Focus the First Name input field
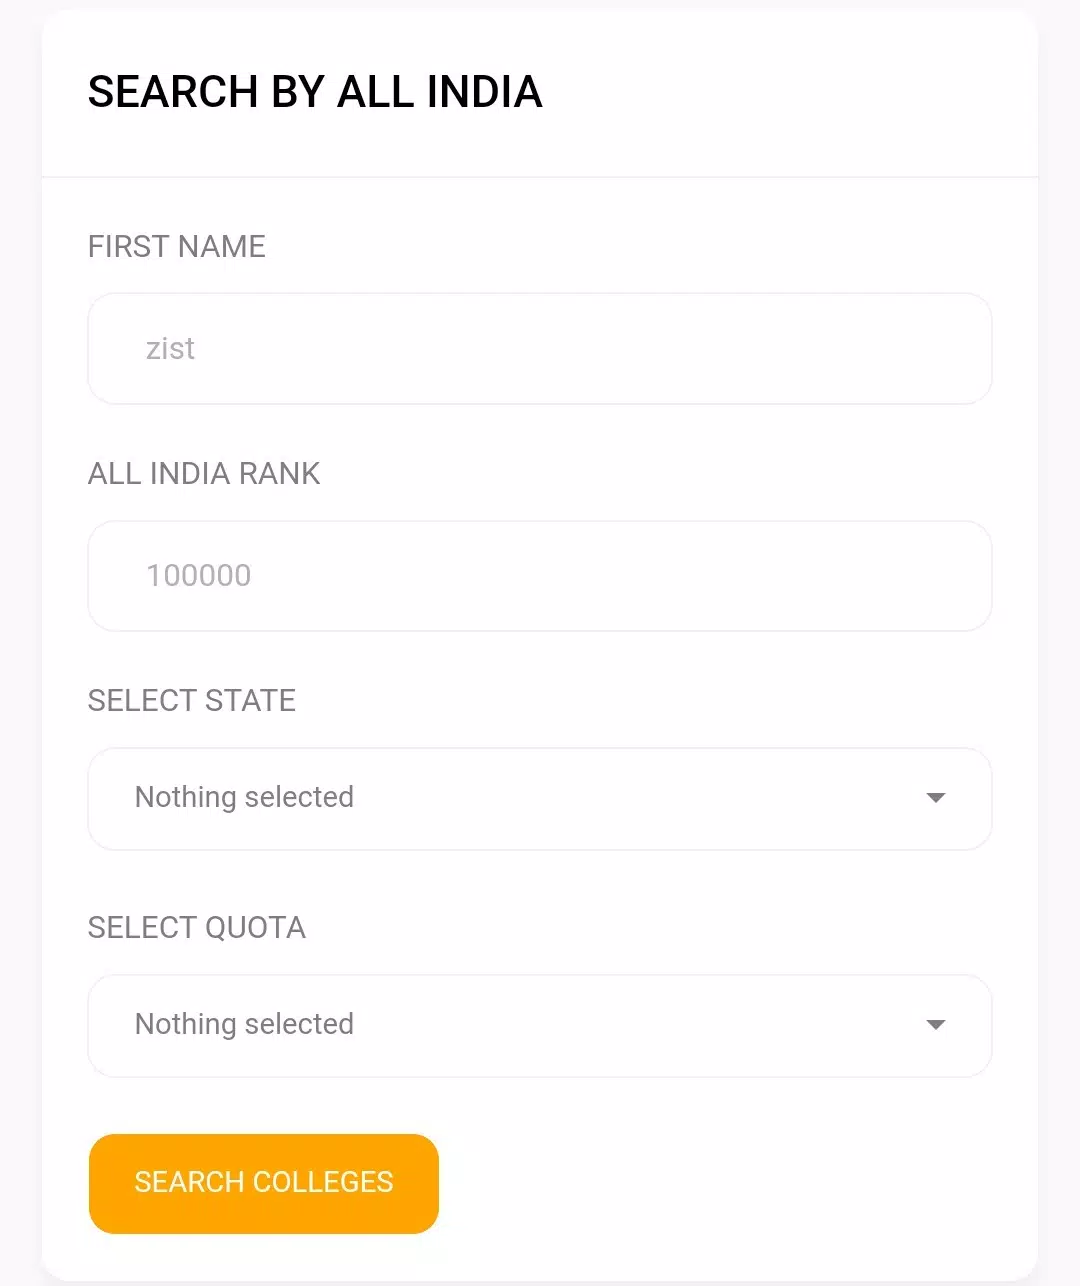Screen dimensions: 1080x1286 click(x=540, y=349)
